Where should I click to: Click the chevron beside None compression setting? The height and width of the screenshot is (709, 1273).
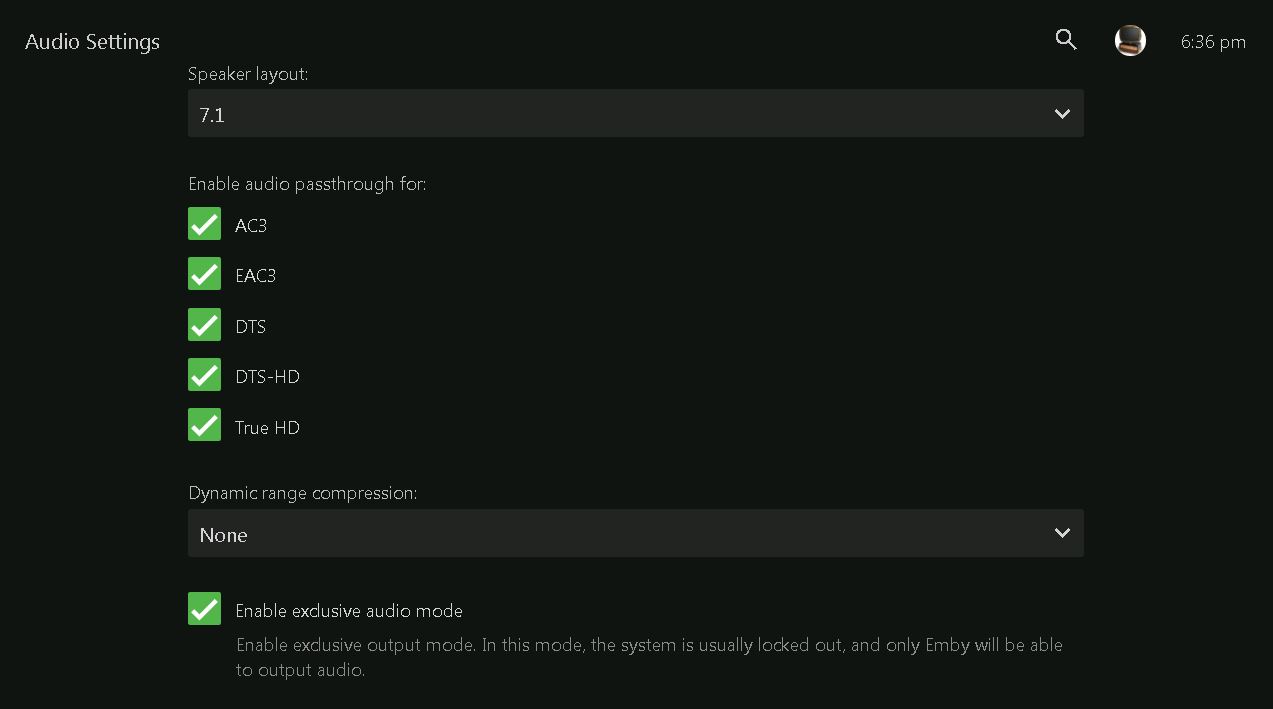(1062, 533)
